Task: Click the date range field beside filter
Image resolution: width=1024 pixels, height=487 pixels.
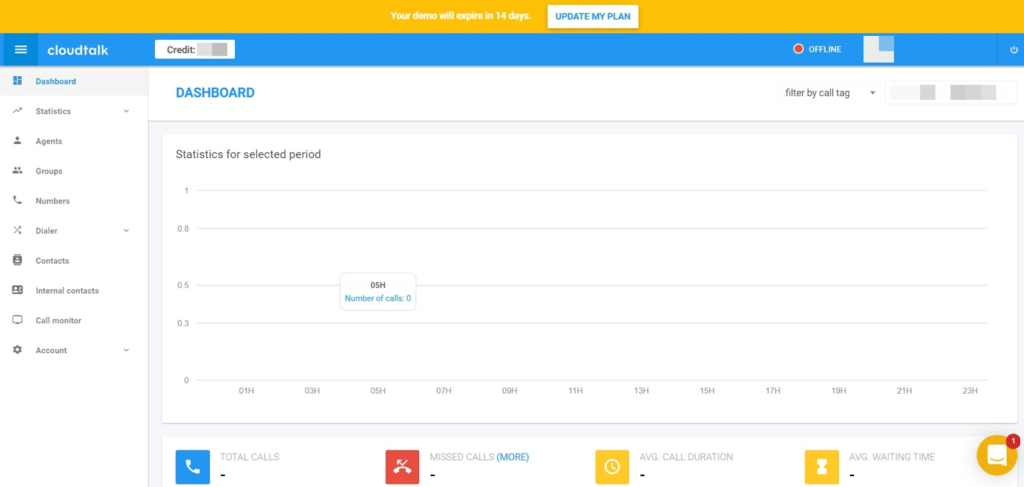Action: coord(943,93)
